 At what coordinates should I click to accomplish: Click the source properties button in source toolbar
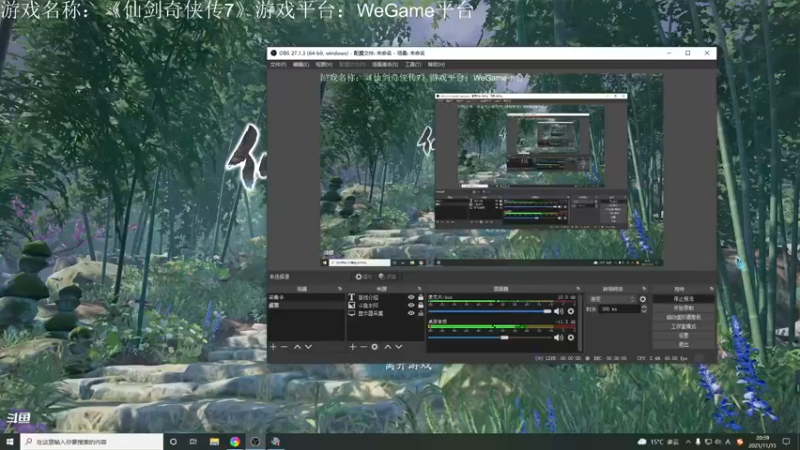[x=364, y=277]
